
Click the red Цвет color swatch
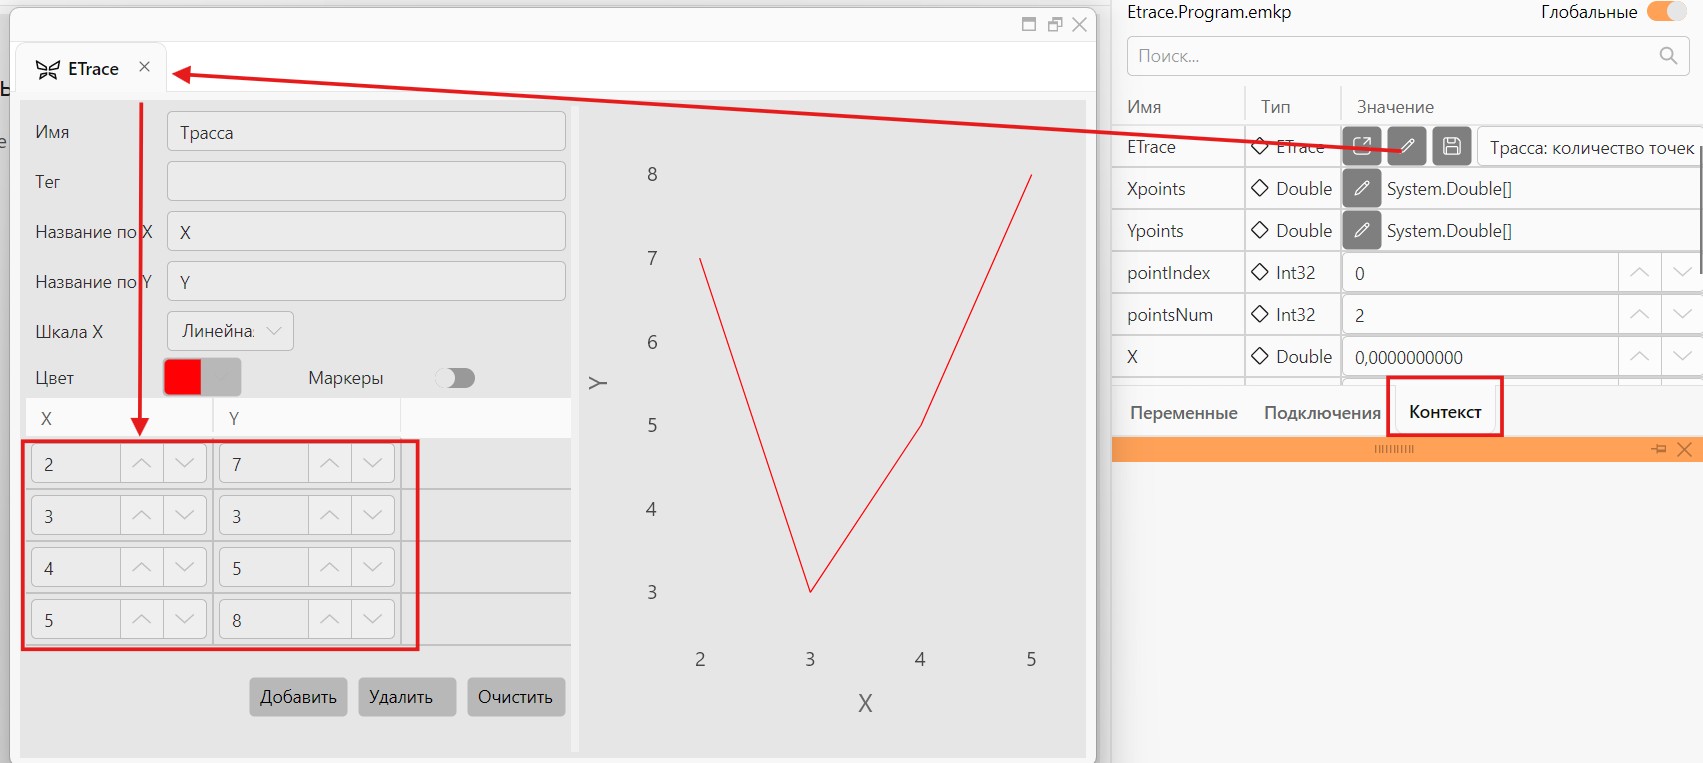pyautogui.click(x=183, y=377)
